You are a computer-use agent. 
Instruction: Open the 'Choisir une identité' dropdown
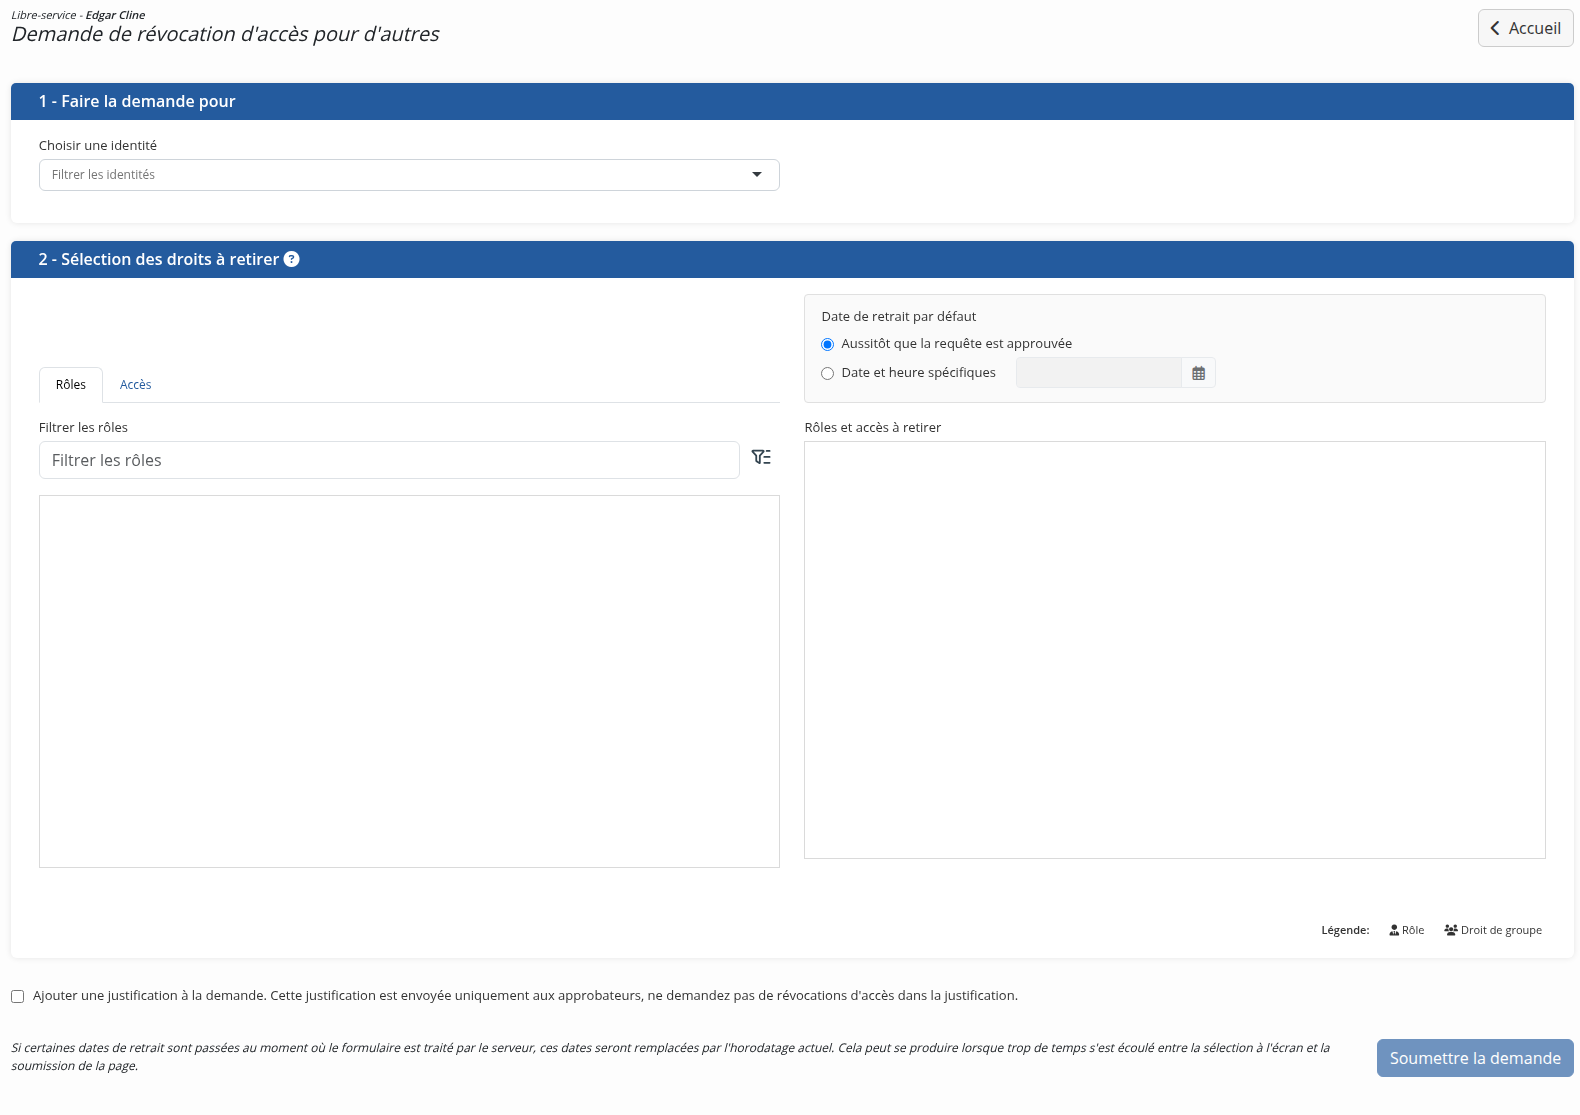(x=409, y=175)
